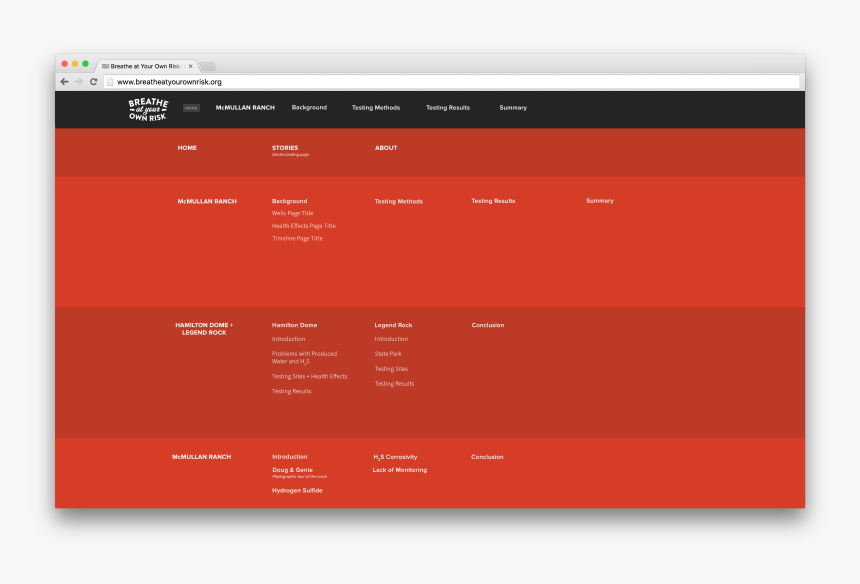Select the Breathe at Your Own Risk tab
The height and width of the screenshot is (584, 860).
146,66
